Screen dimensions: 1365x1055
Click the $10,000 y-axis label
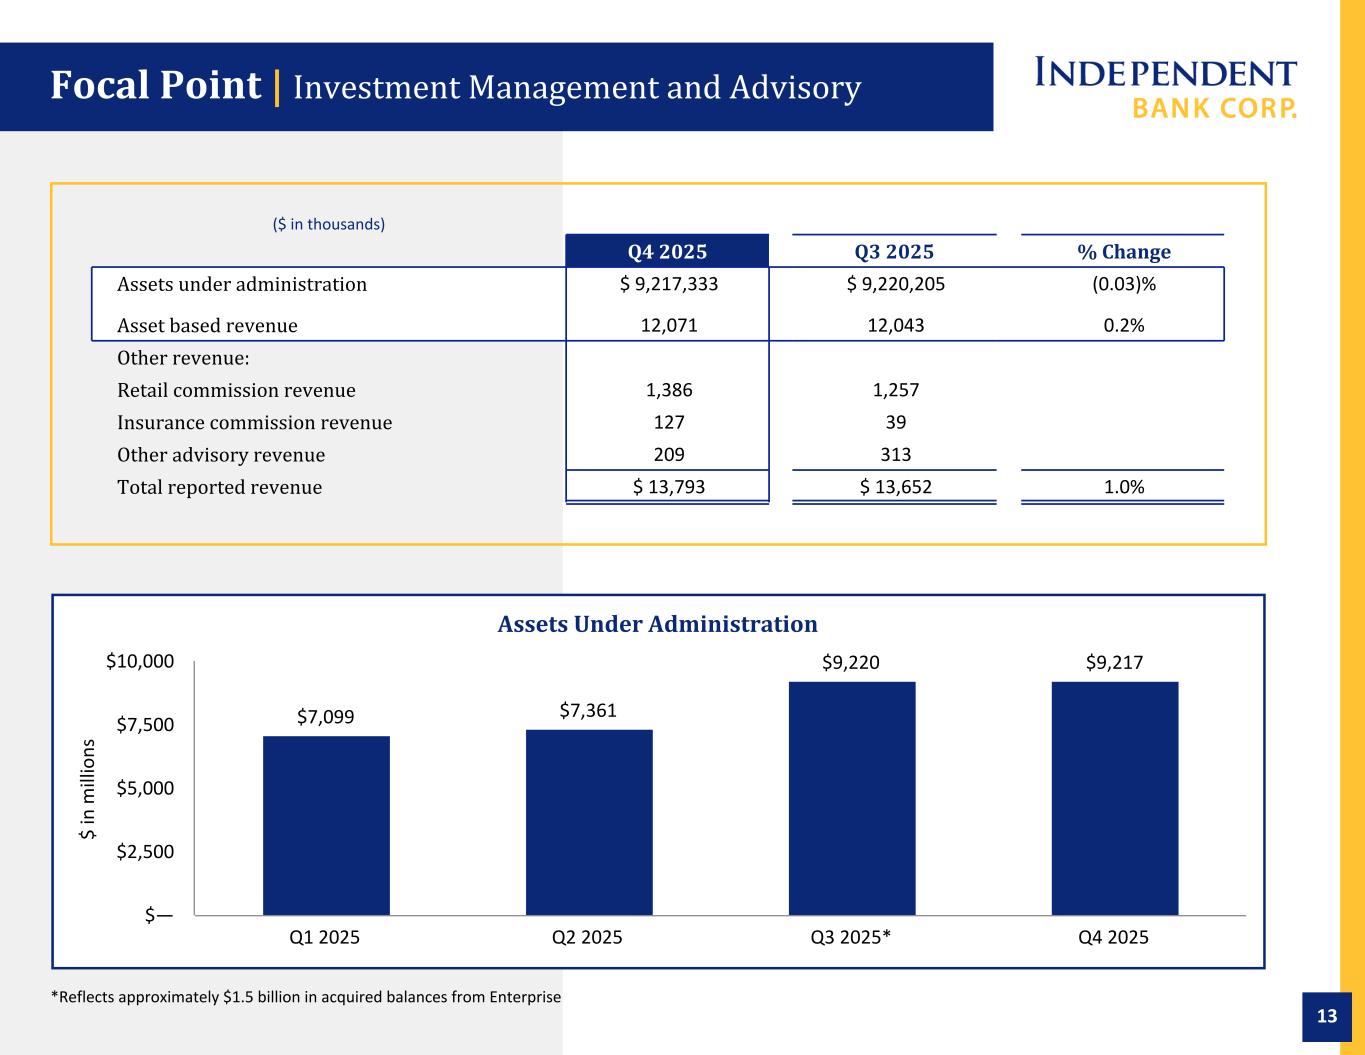[140, 661]
